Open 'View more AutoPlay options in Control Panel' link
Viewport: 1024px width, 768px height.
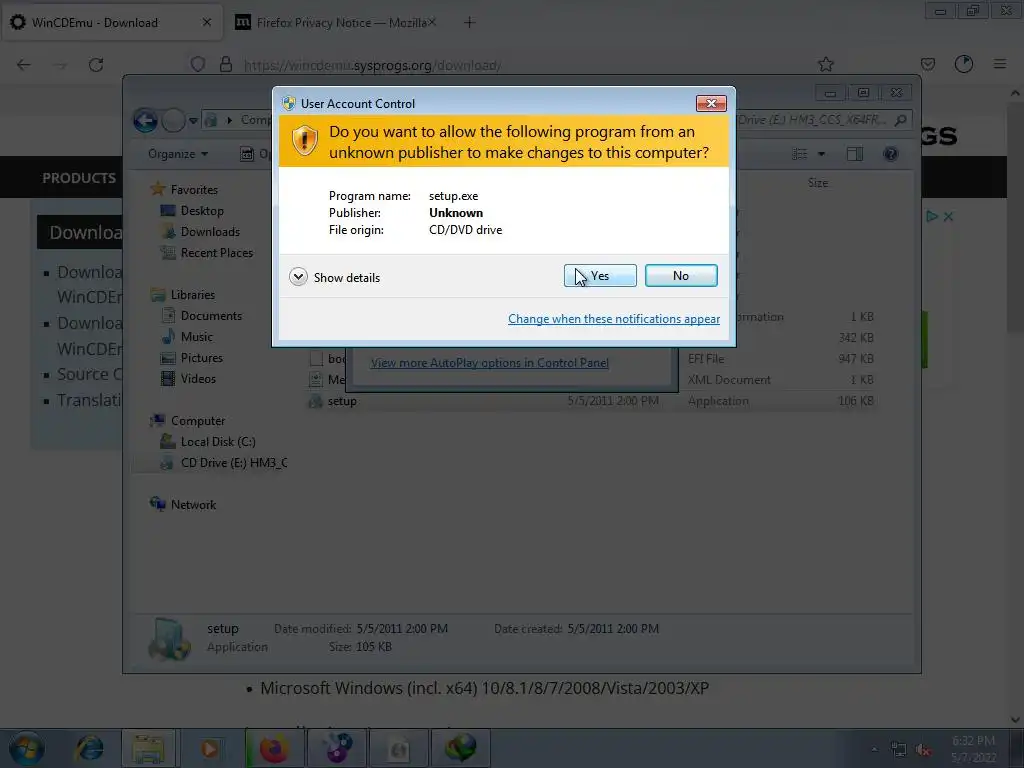489,362
